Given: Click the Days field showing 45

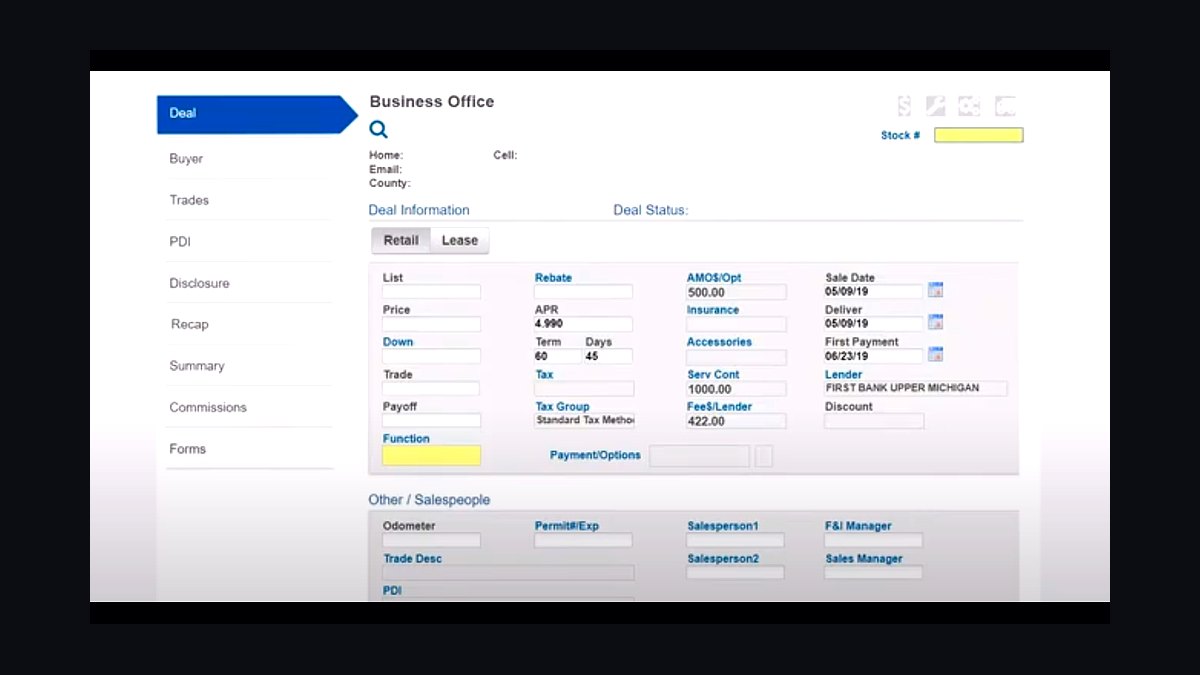Looking at the screenshot, I should pos(608,356).
